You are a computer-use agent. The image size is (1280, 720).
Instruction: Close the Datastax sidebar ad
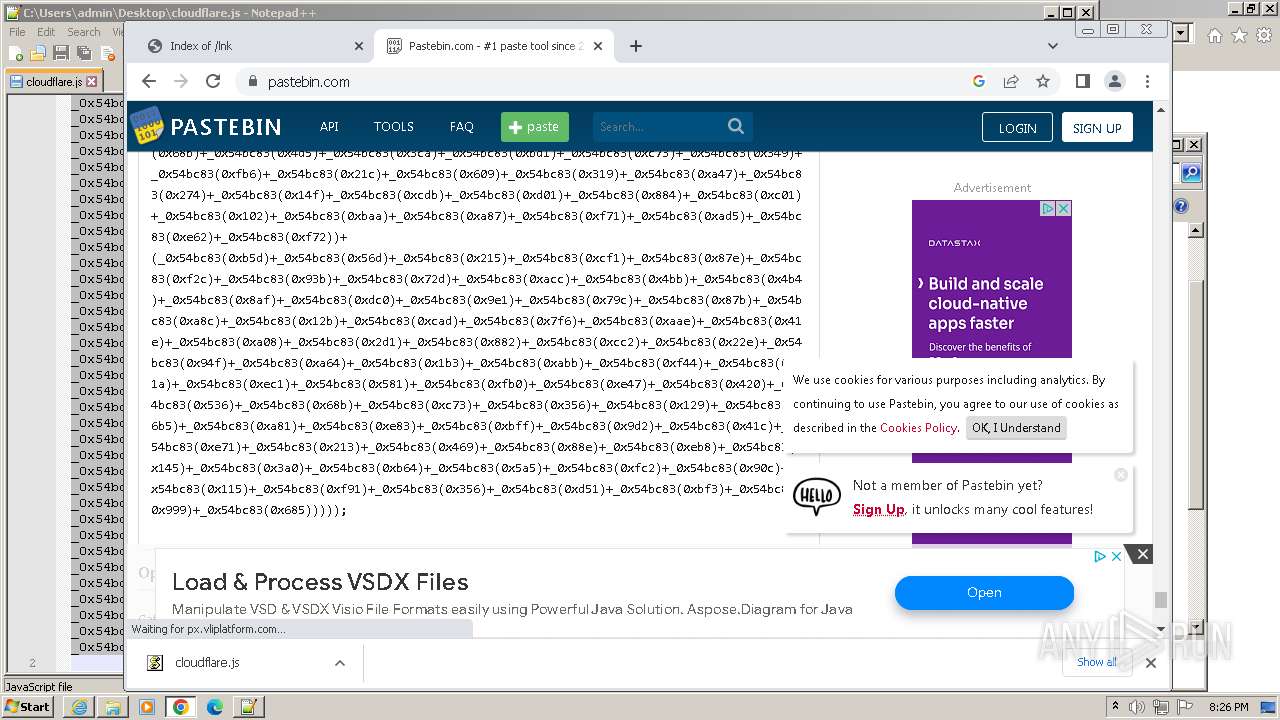[x=1064, y=208]
